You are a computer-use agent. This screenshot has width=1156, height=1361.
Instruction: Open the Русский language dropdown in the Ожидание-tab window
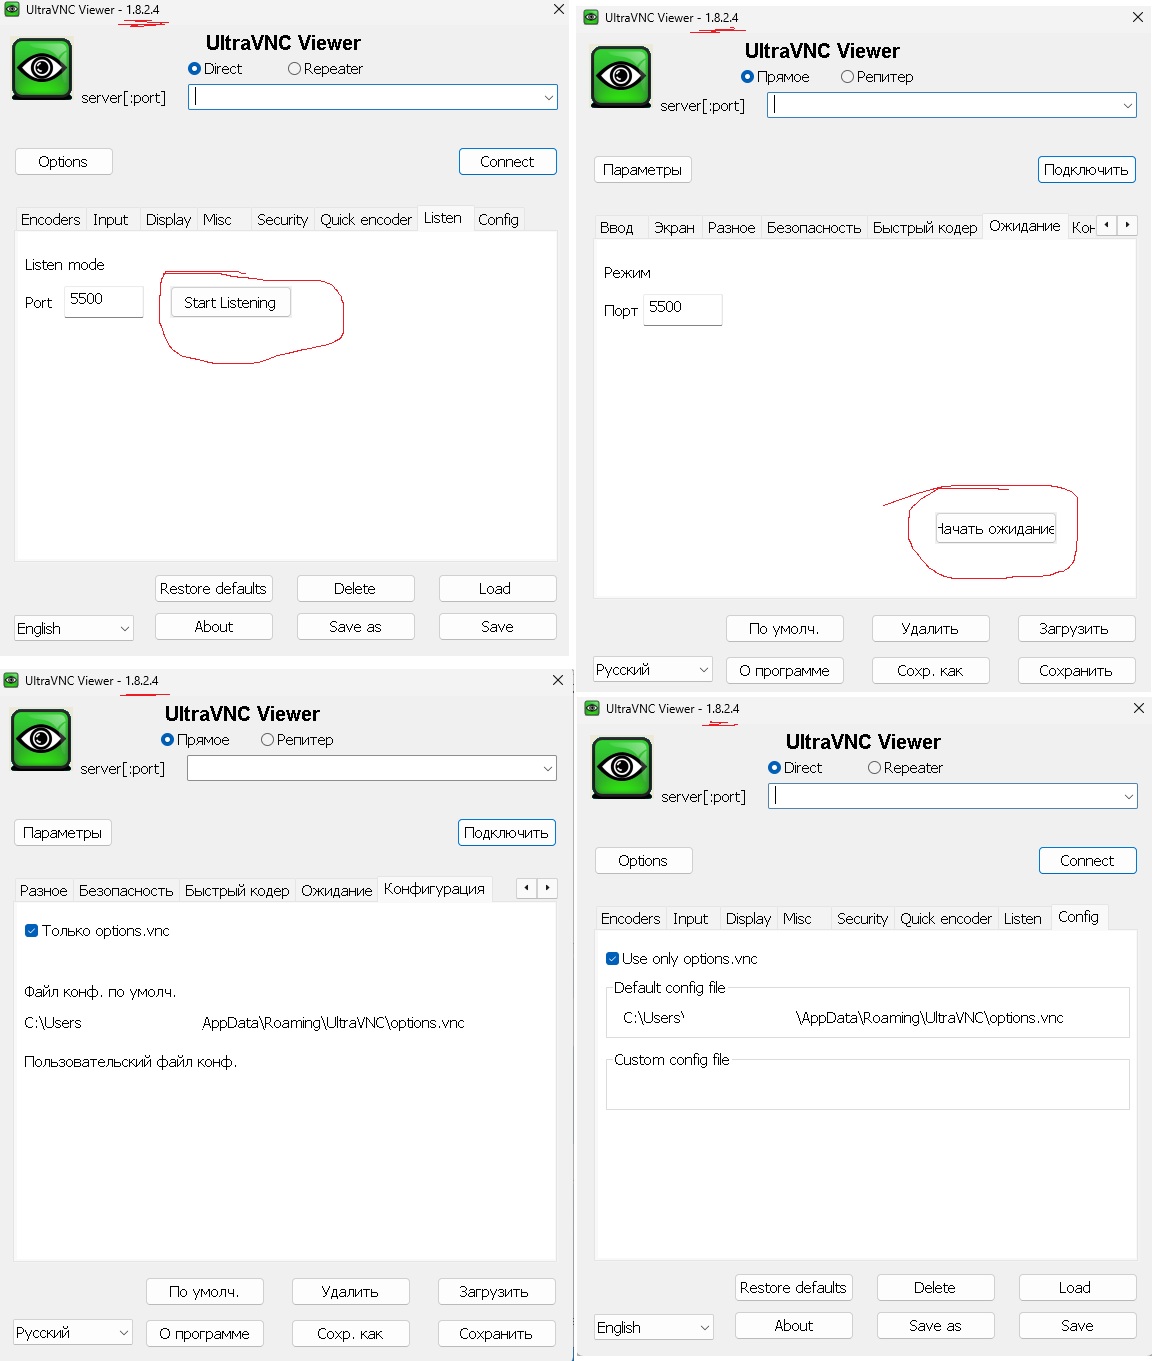[x=653, y=670]
